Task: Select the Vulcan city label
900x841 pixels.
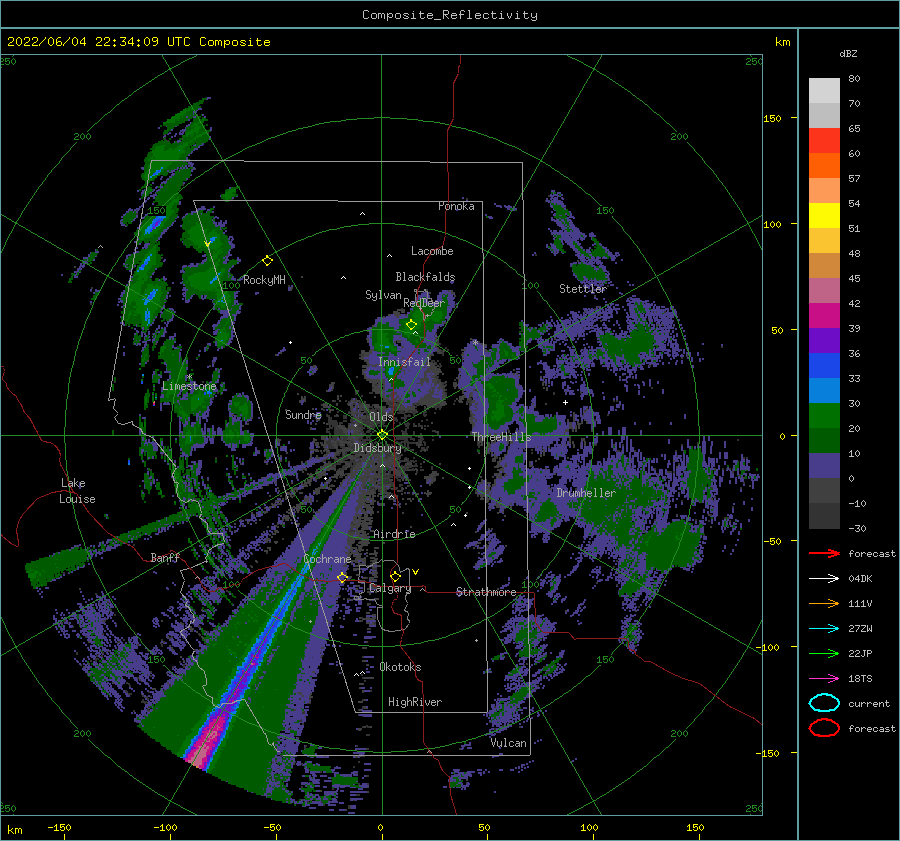Action: click(509, 743)
